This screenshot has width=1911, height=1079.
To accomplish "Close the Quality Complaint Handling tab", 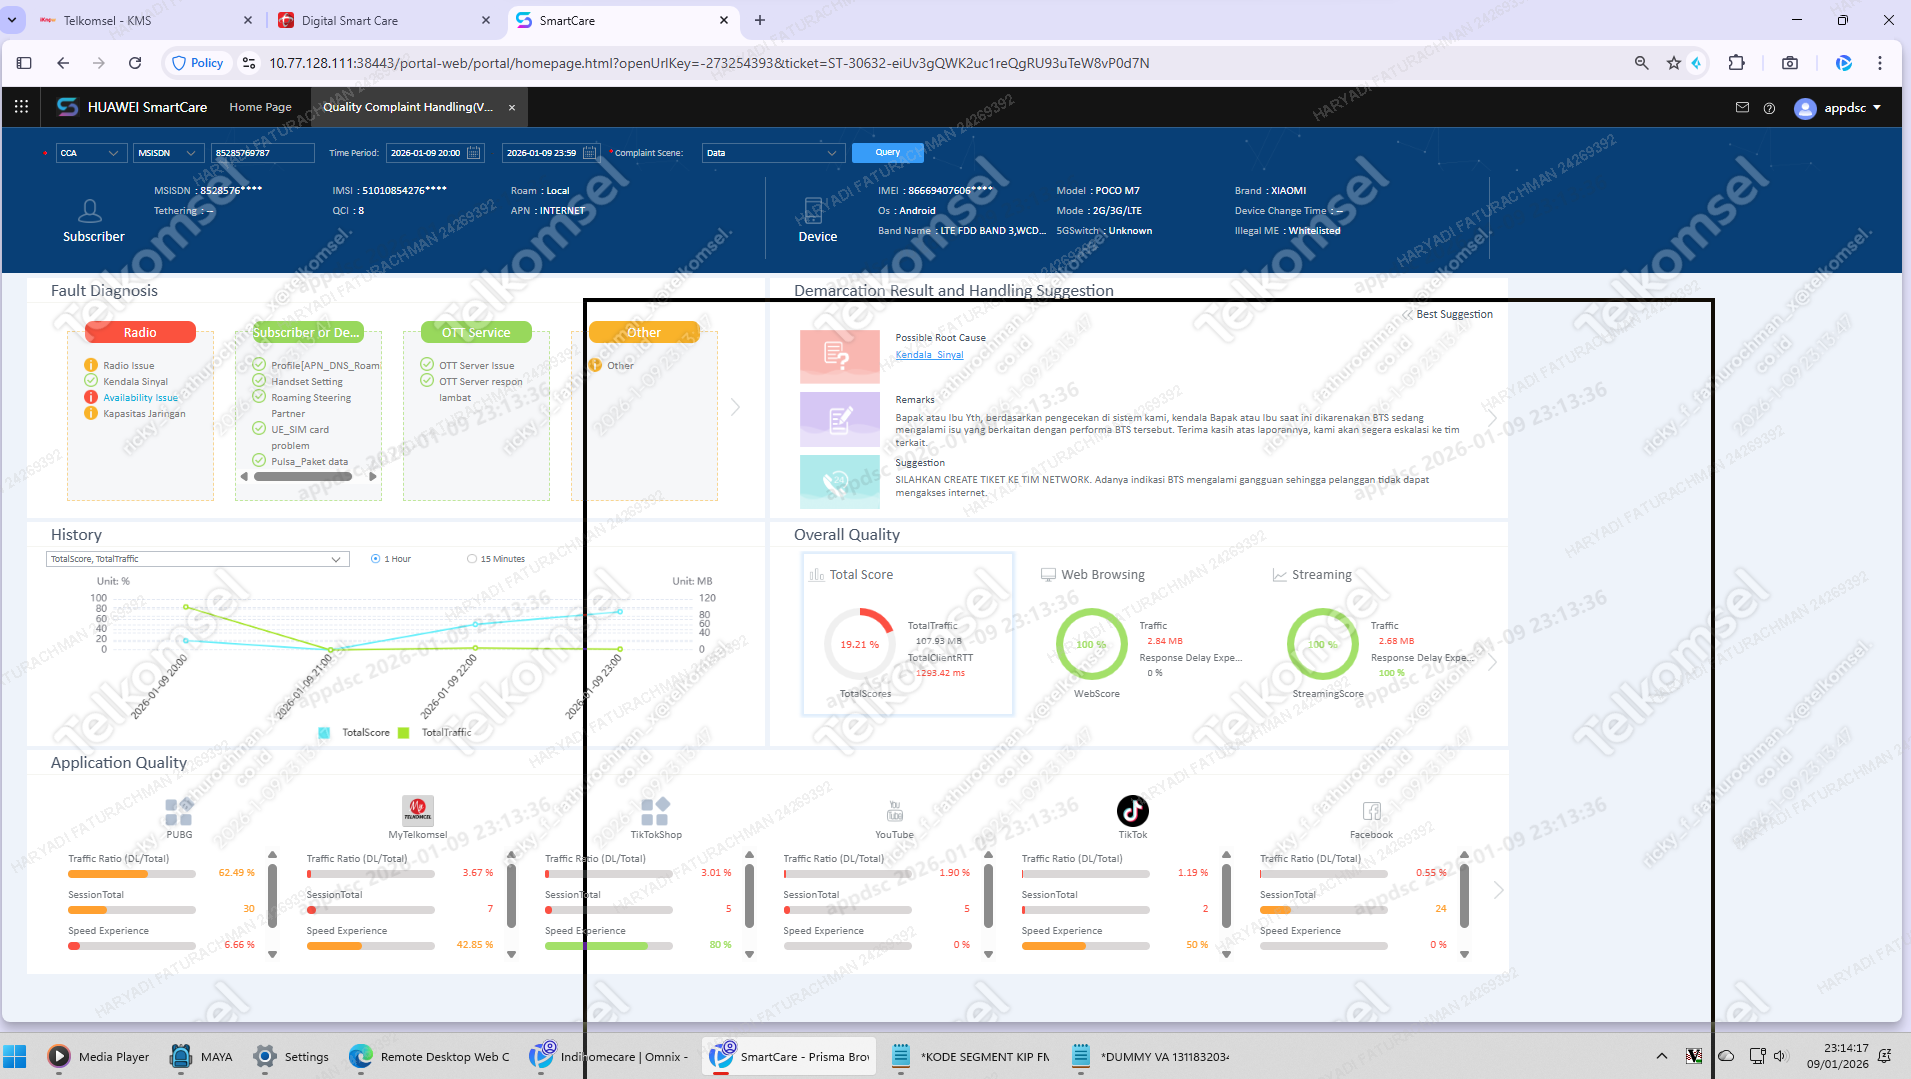I will click(512, 108).
